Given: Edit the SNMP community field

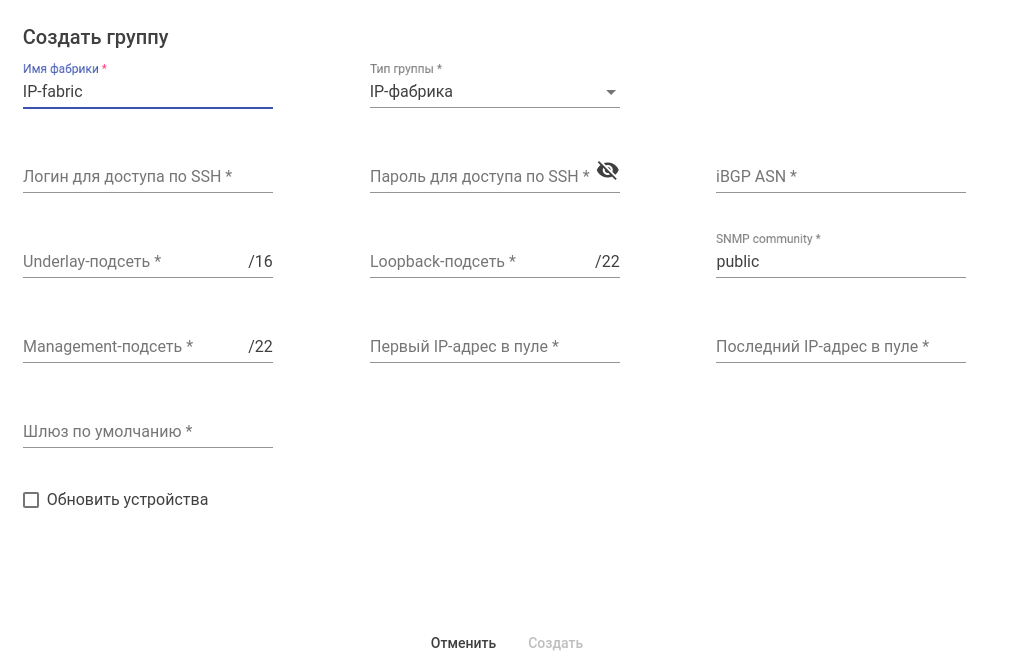Looking at the screenshot, I should click(840, 262).
